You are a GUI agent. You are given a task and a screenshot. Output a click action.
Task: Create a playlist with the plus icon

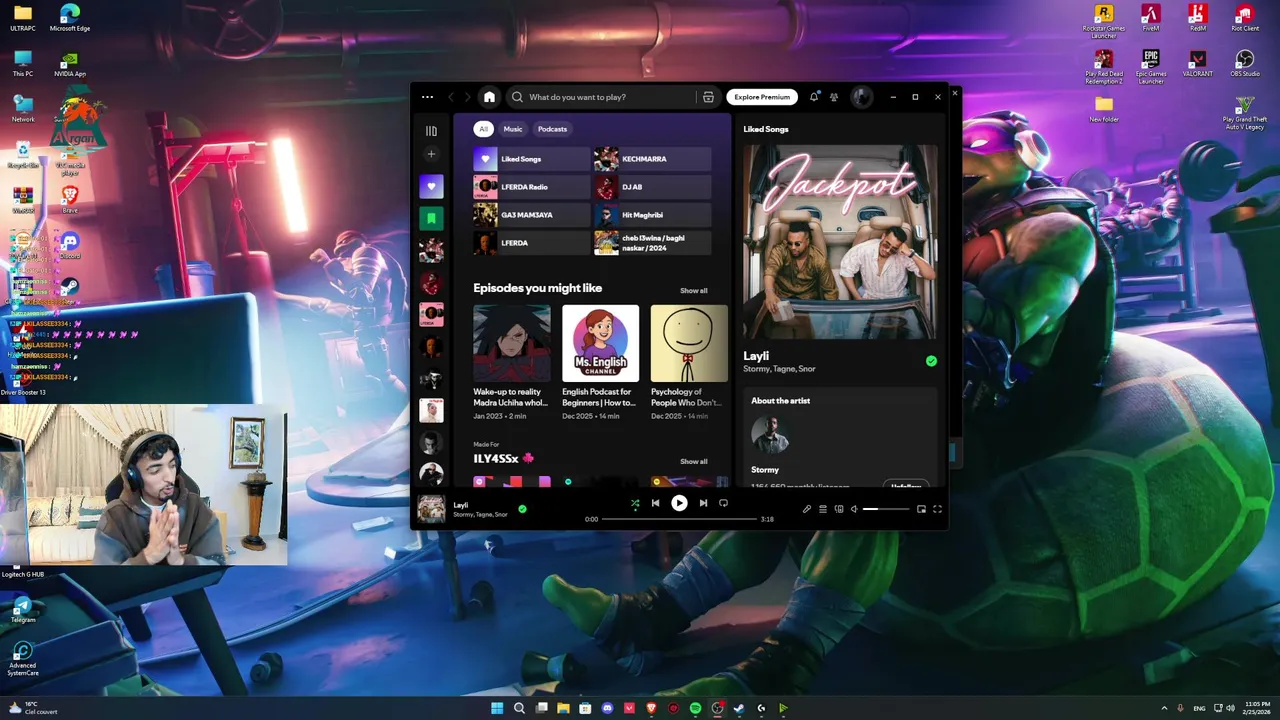tap(431, 154)
